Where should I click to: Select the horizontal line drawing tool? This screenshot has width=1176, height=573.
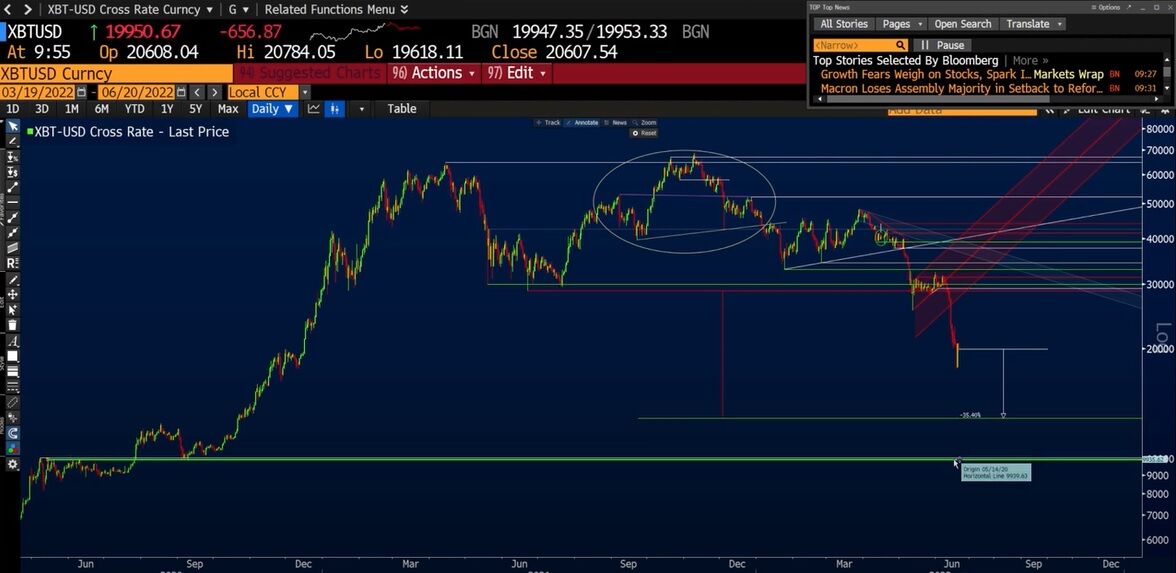coord(13,202)
